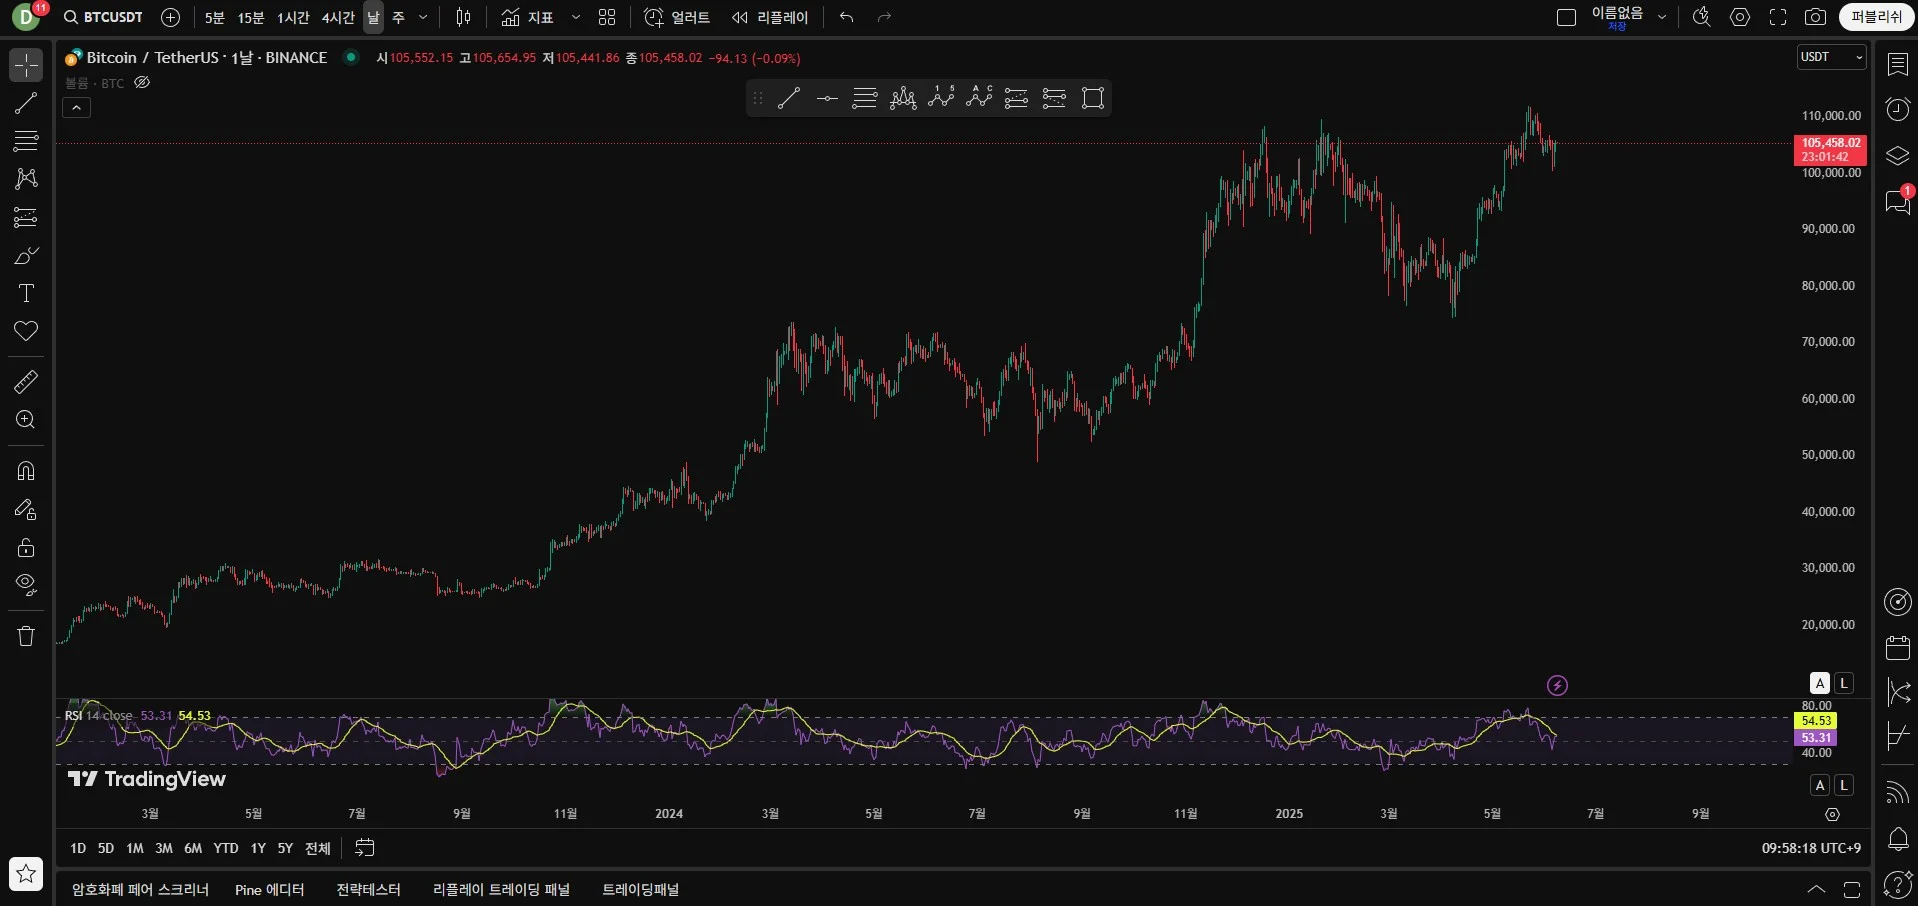Screen dimensions: 1918x906
Task: Open the 지표 indicators dialog
Action: click(528, 17)
